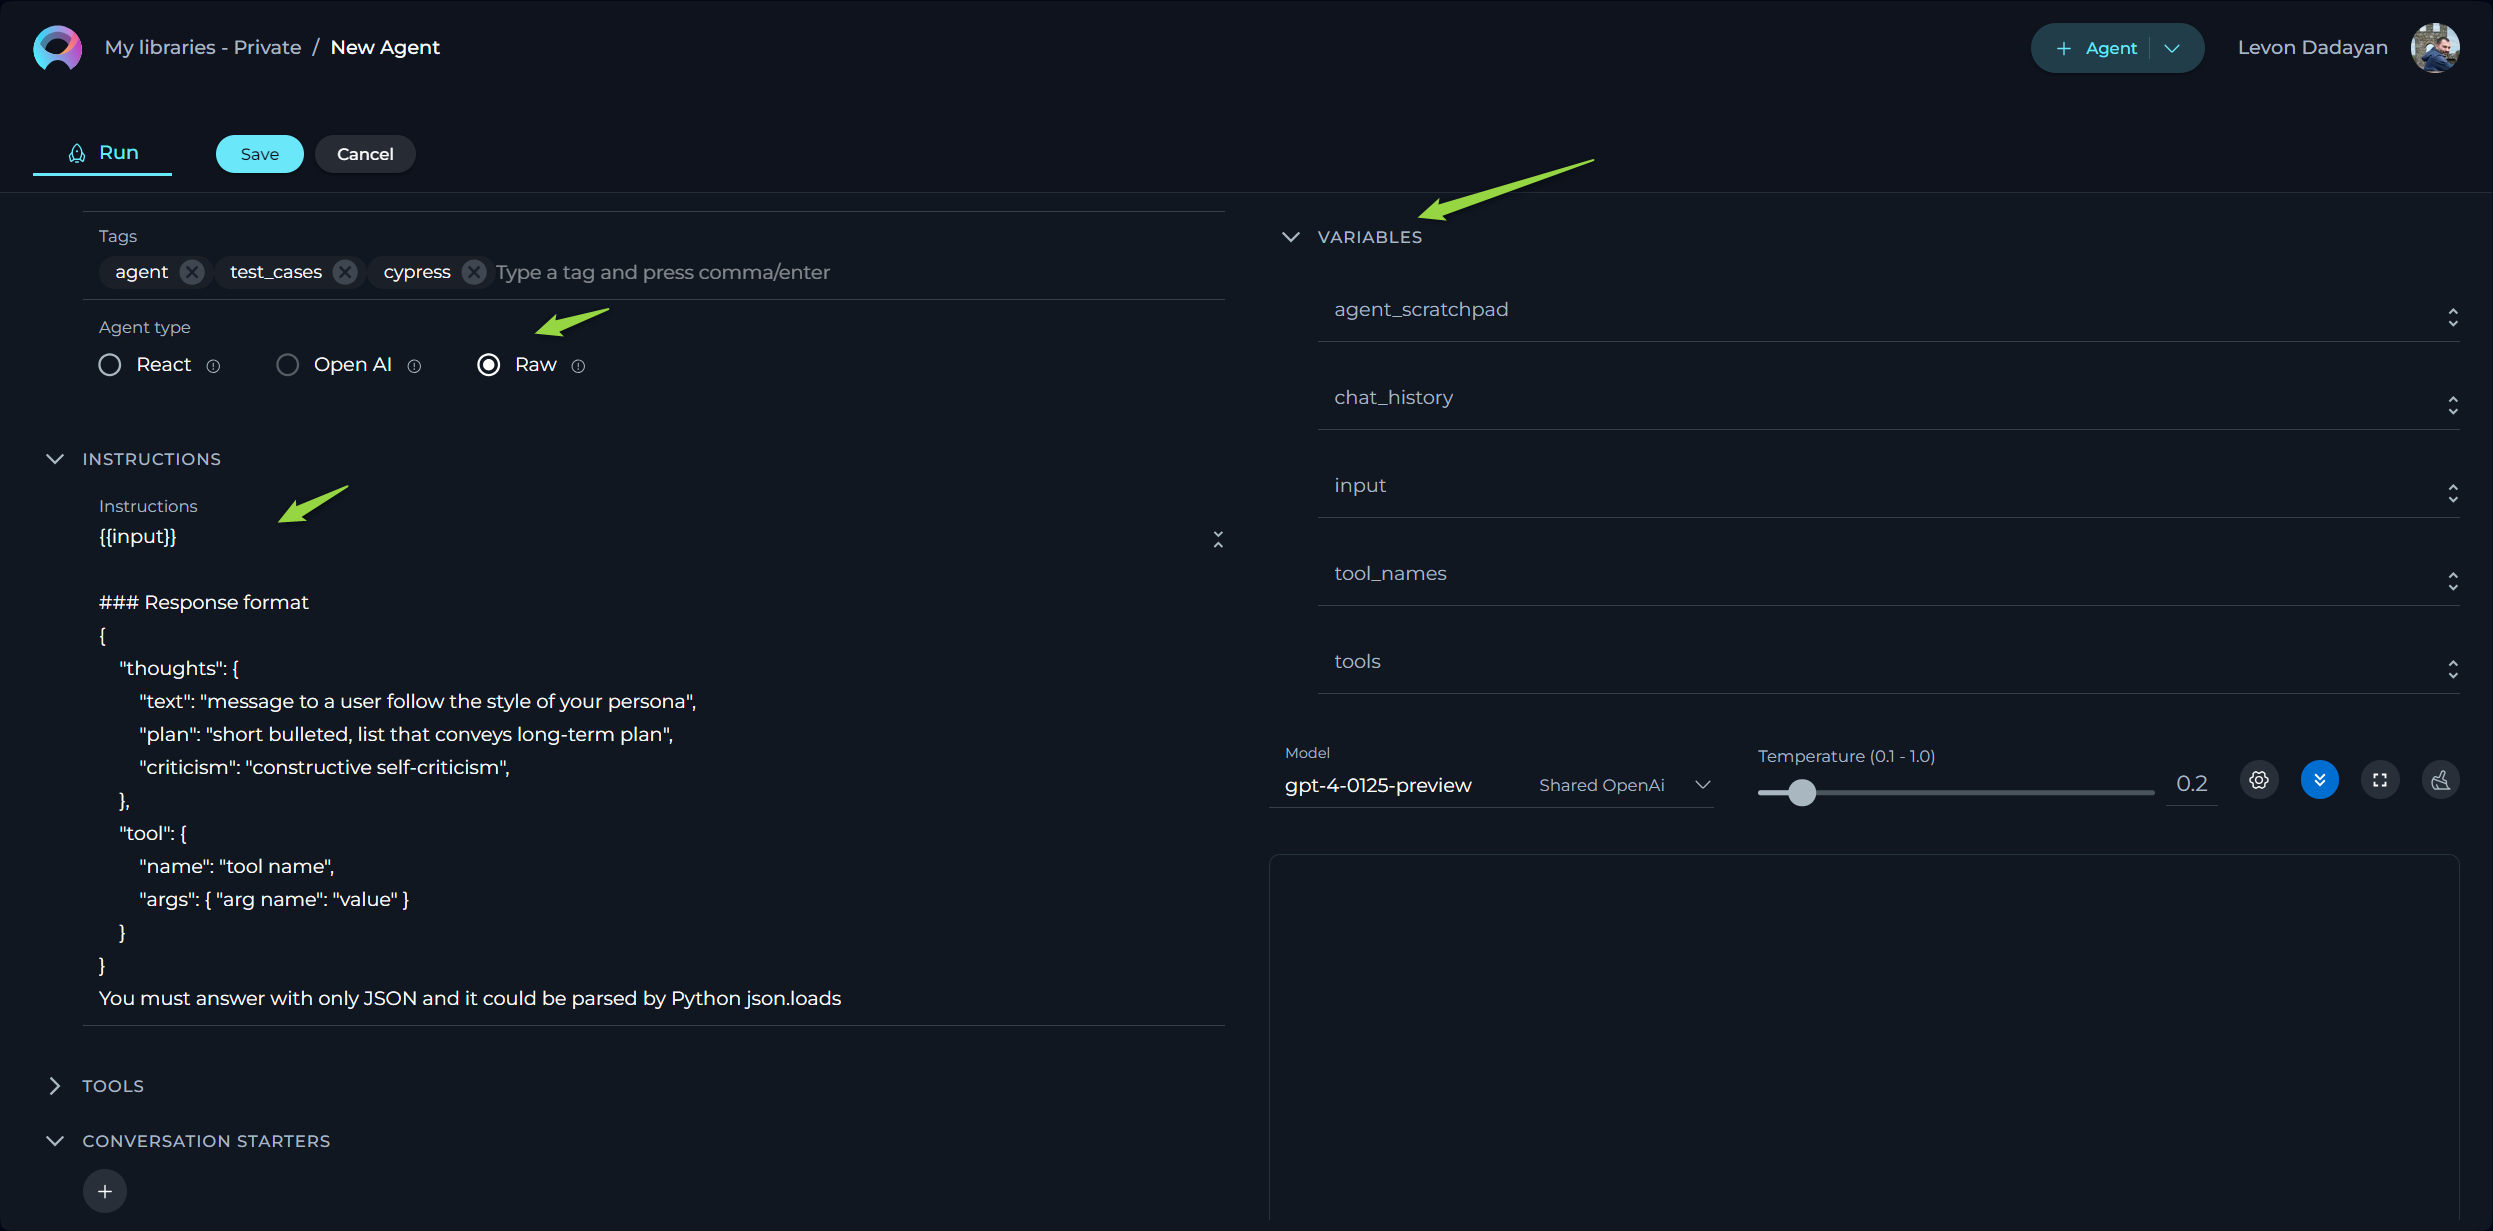The height and width of the screenshot is (1231, 2493).
Task: Click the blue double-chevron down button
Action: (x=2319, y=781)
